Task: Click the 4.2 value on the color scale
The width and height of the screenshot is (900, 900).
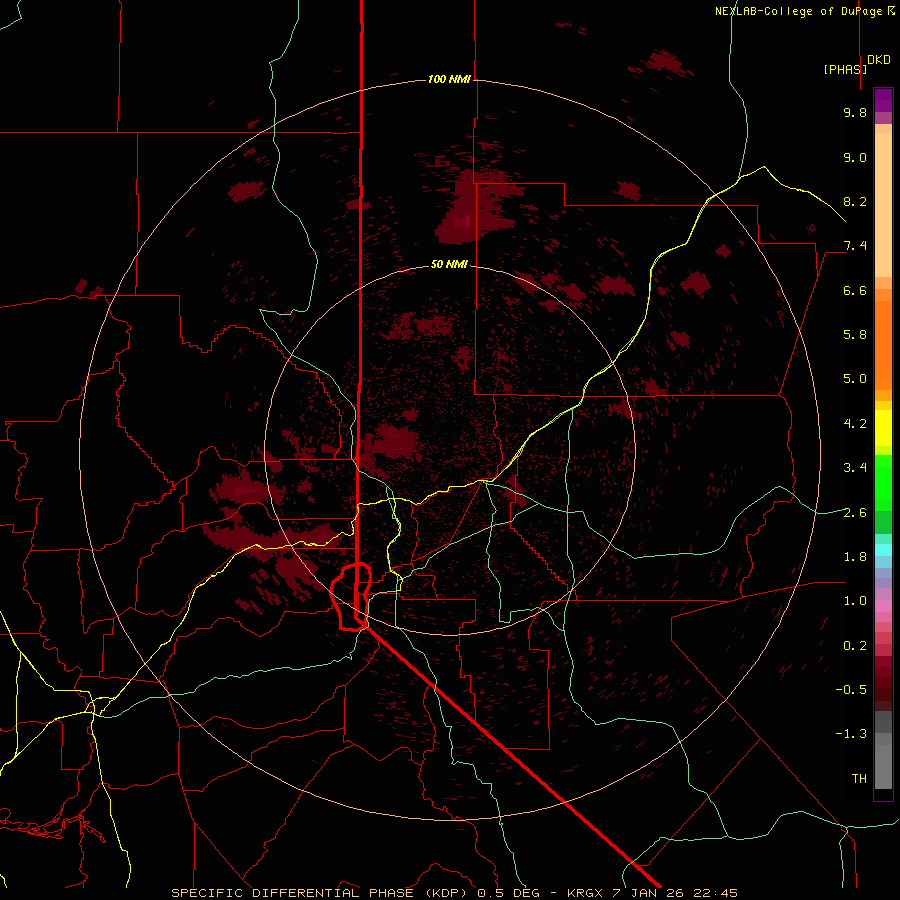Action: (855, 424)
